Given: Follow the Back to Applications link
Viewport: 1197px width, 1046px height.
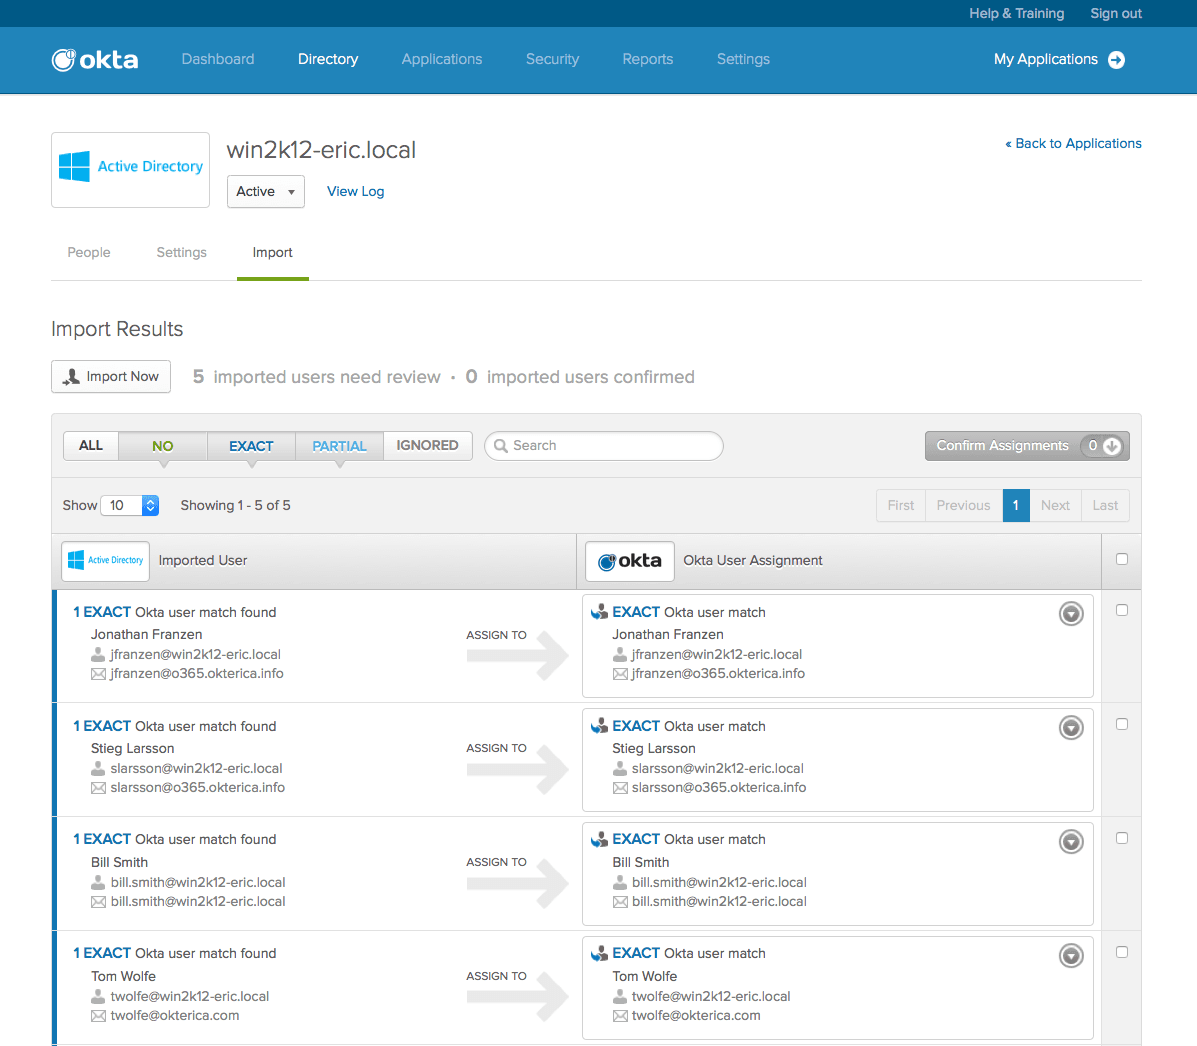Looking at the screenshot, I should [x=1073, y=144].
